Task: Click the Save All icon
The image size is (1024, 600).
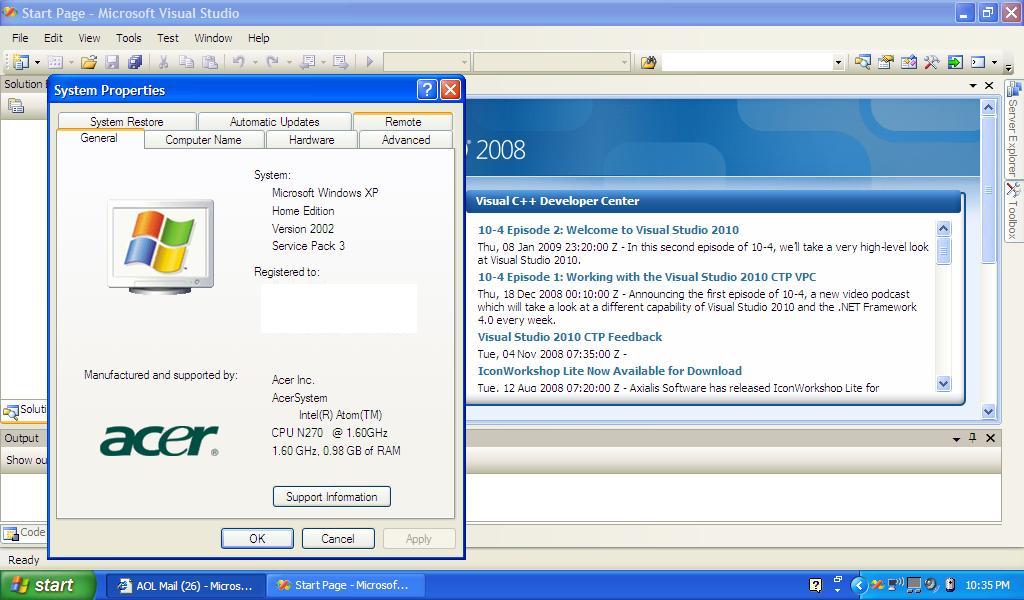Action: [x=135, y=62]
